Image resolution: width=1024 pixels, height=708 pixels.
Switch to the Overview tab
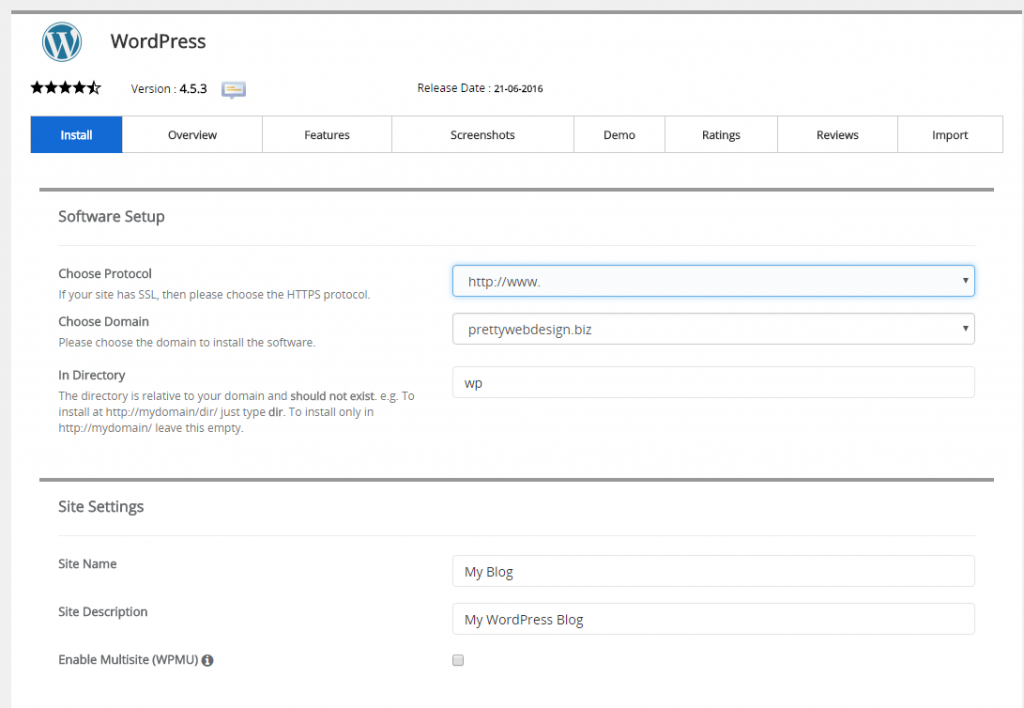[192, 135]
